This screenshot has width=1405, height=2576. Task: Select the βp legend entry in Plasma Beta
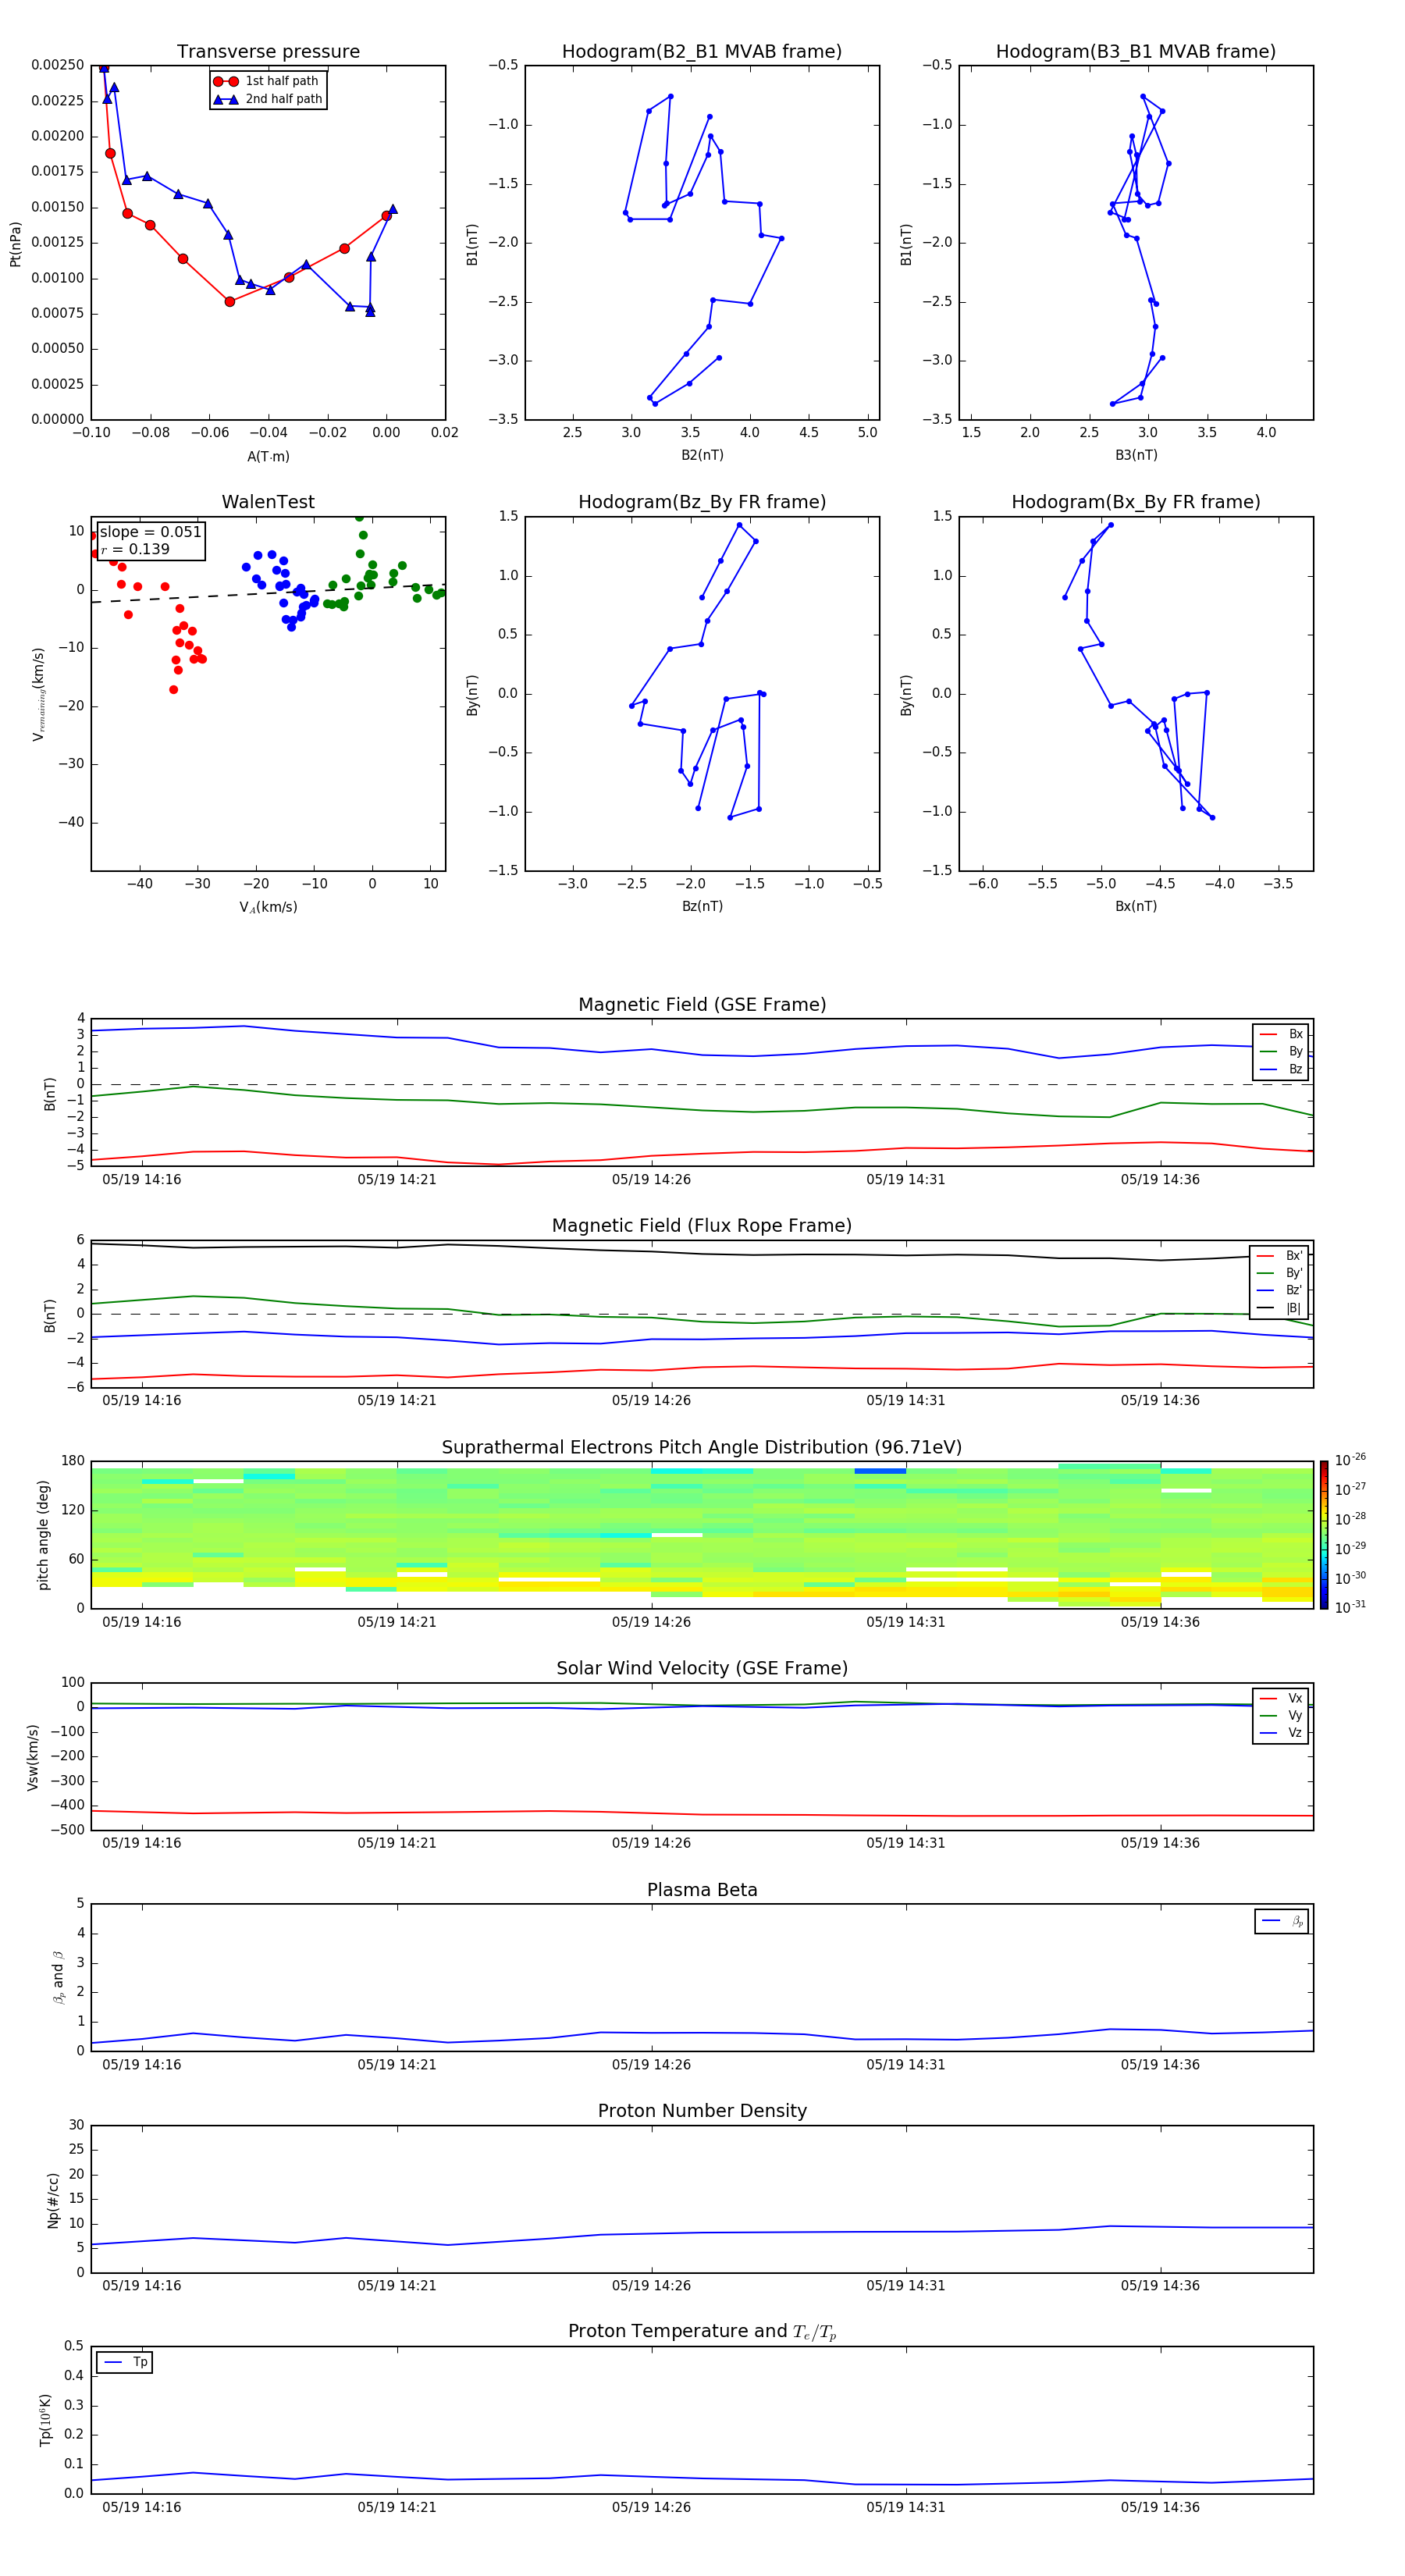pyautogui.click(x=1283, y=1921)
